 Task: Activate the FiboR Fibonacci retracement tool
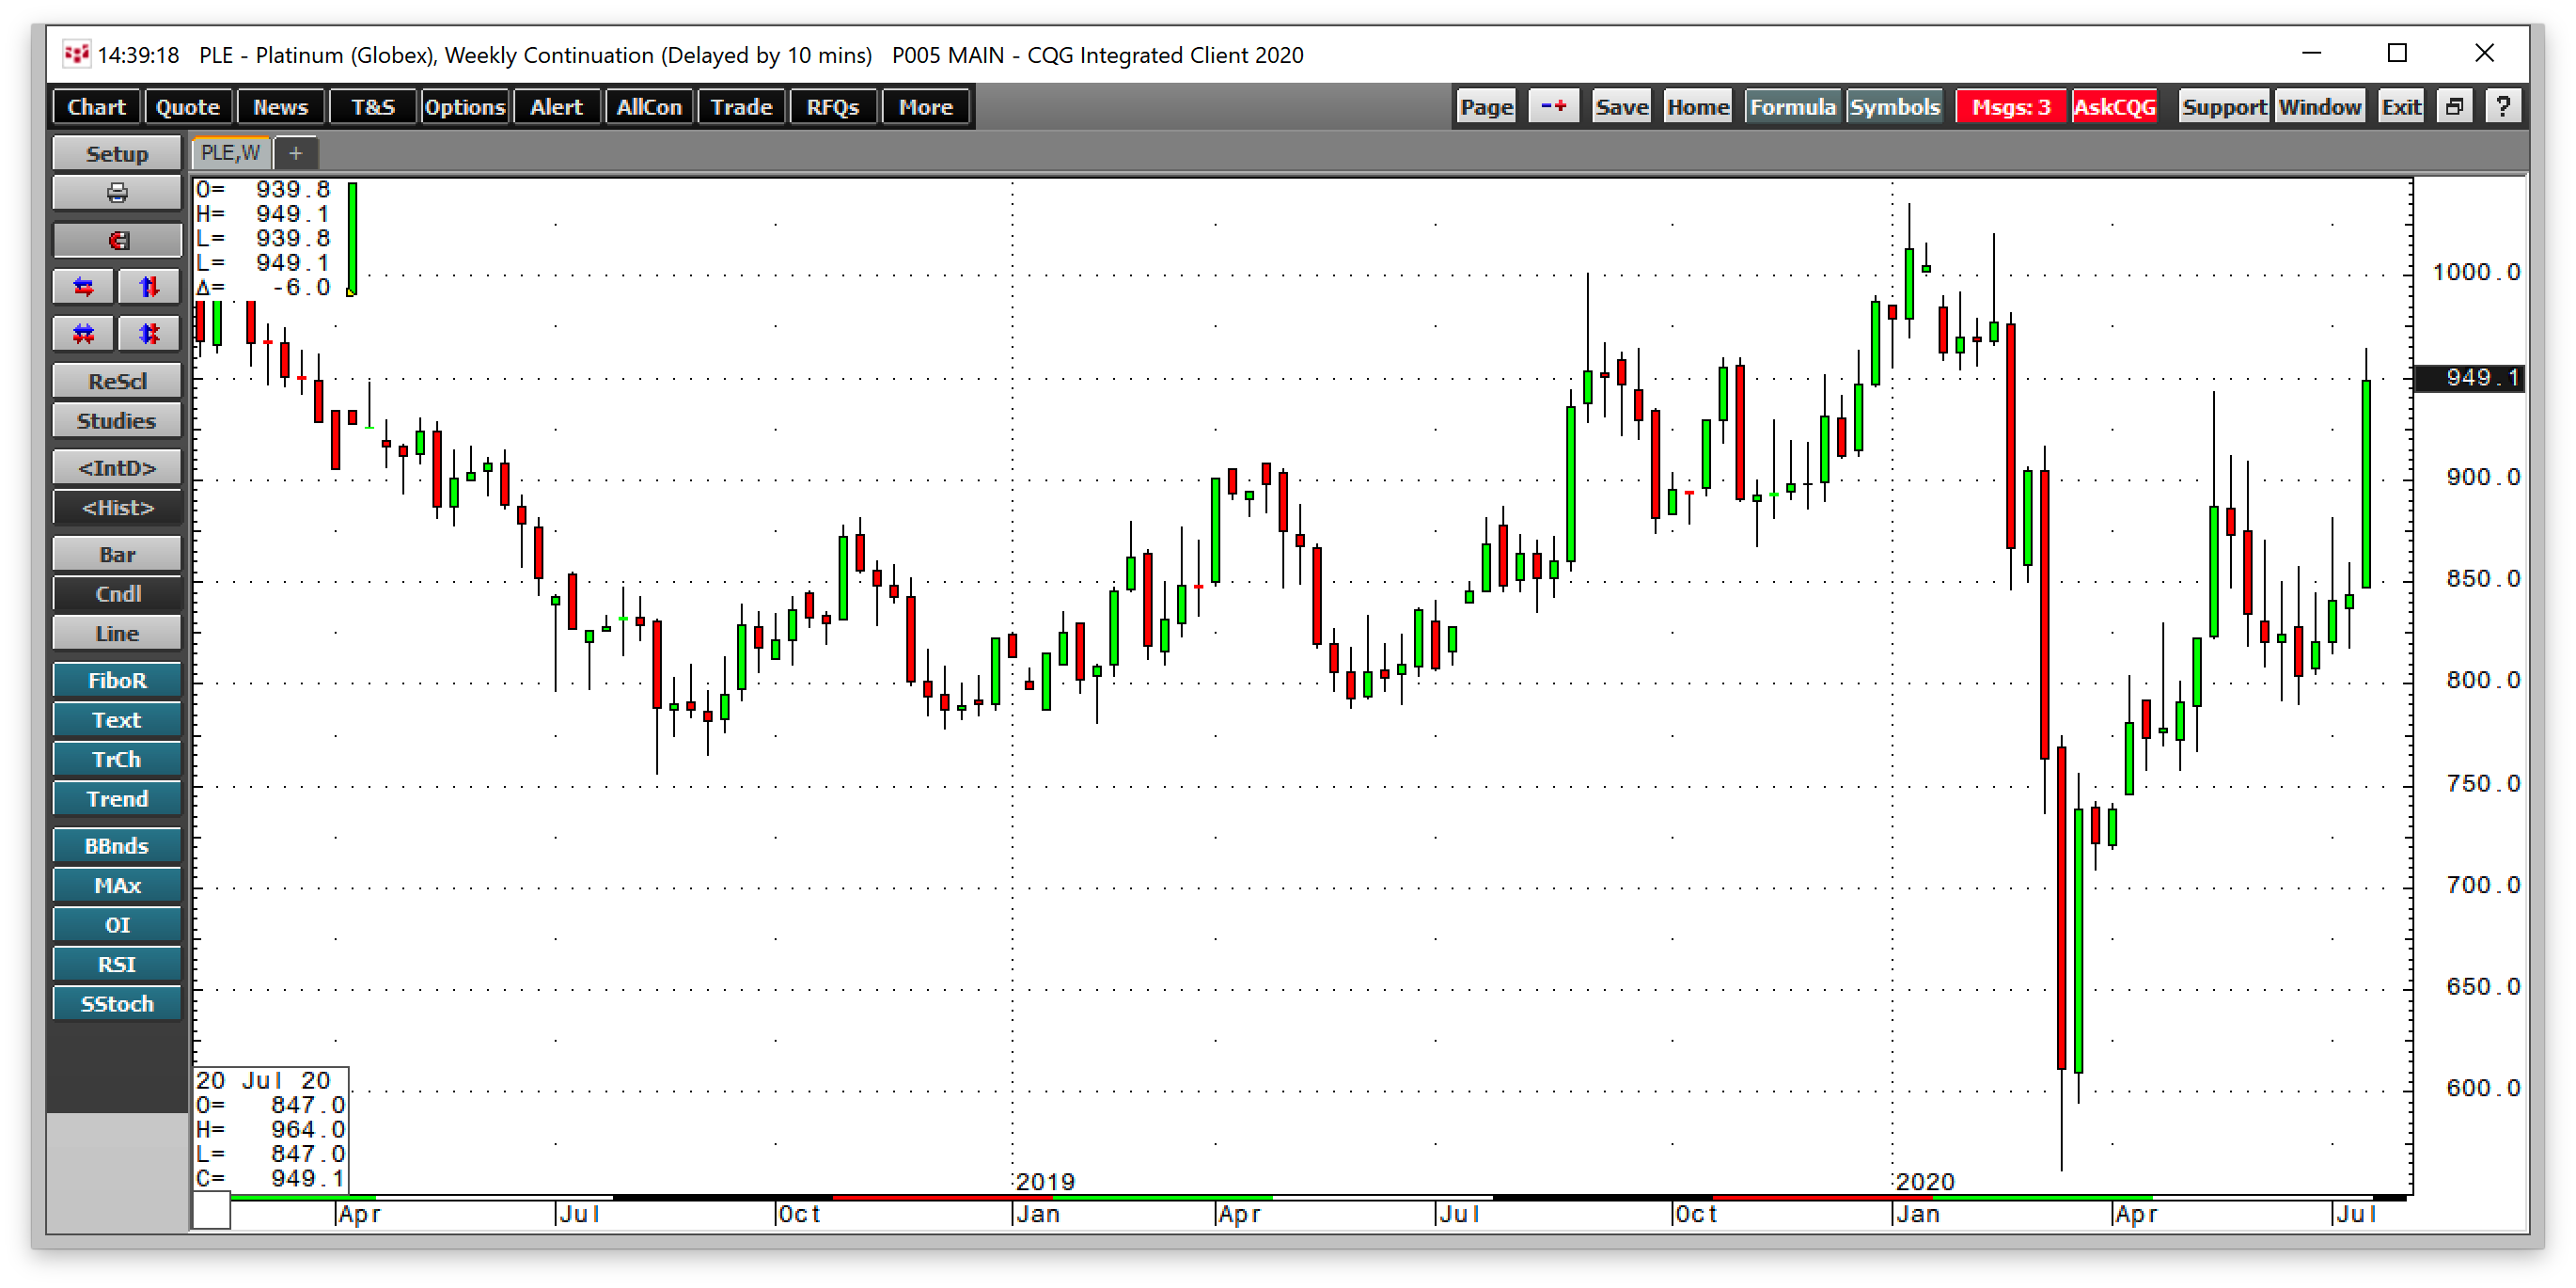(117, 681)
